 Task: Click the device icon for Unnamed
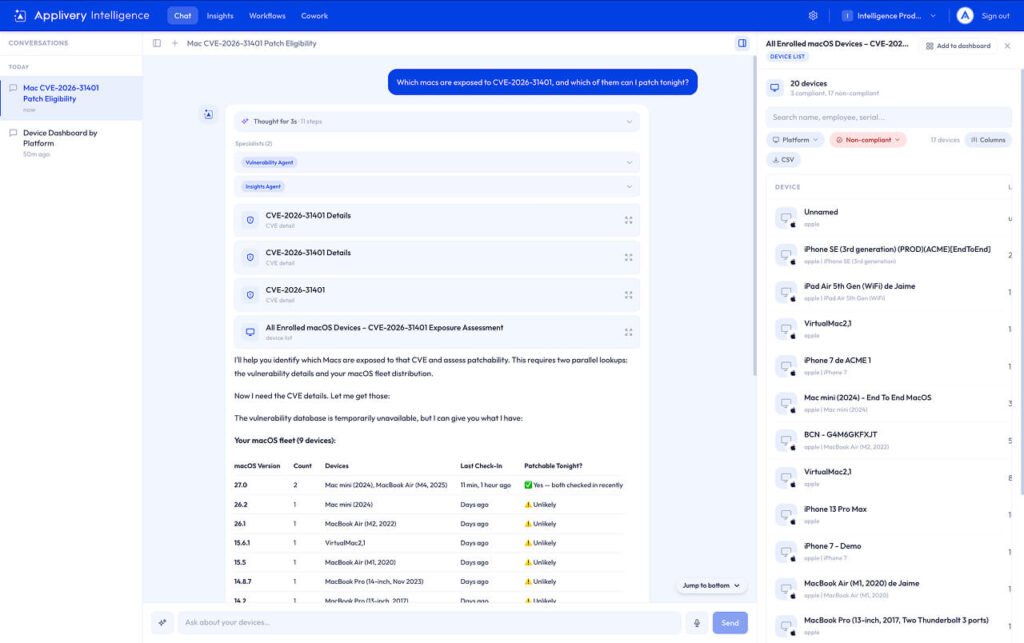click(x=786, y=217)
